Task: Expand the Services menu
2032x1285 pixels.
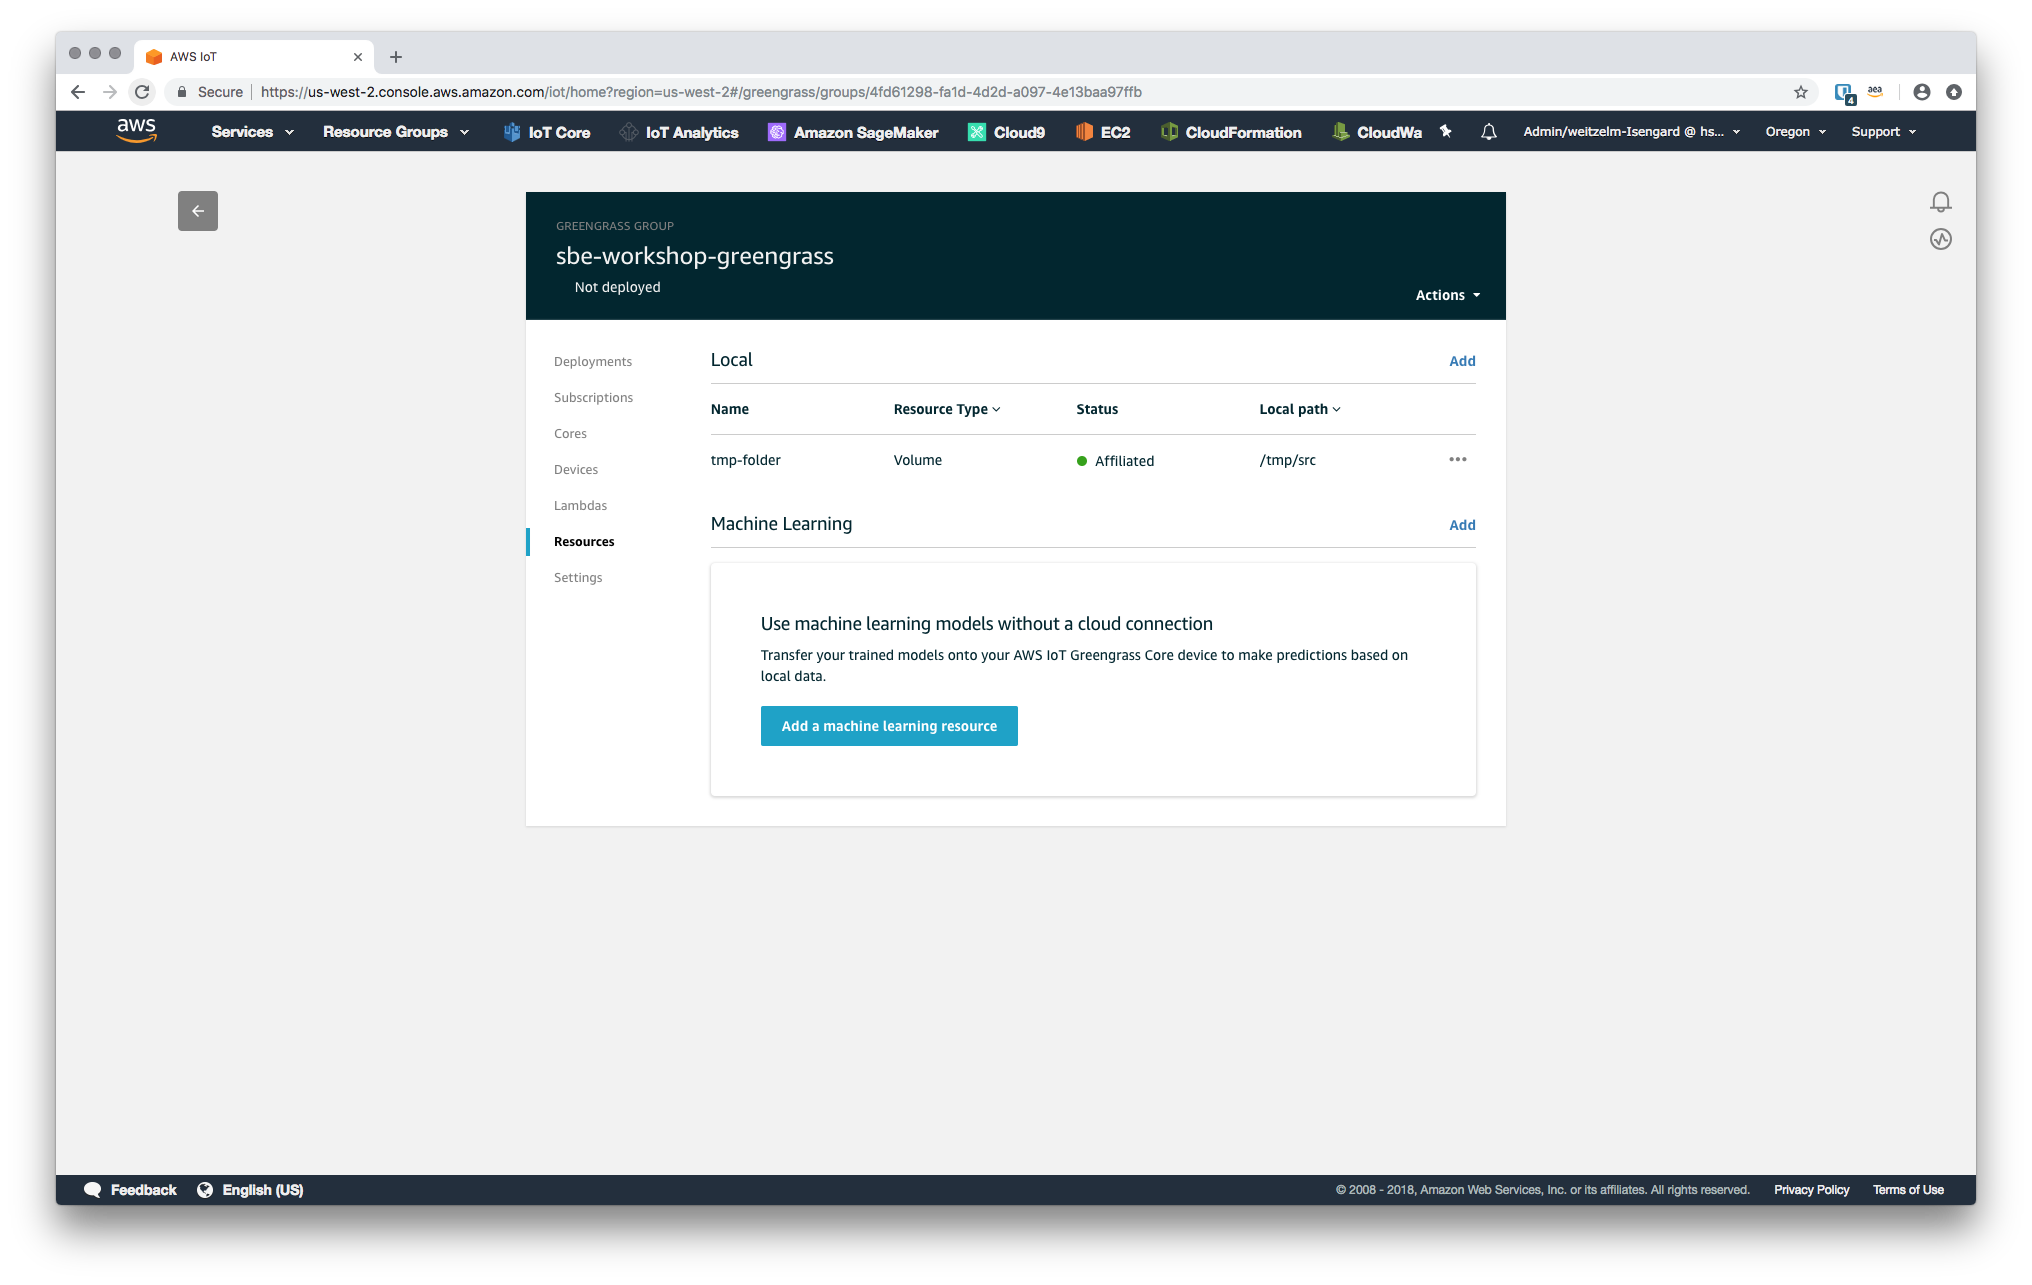Action: click(252, 132)
